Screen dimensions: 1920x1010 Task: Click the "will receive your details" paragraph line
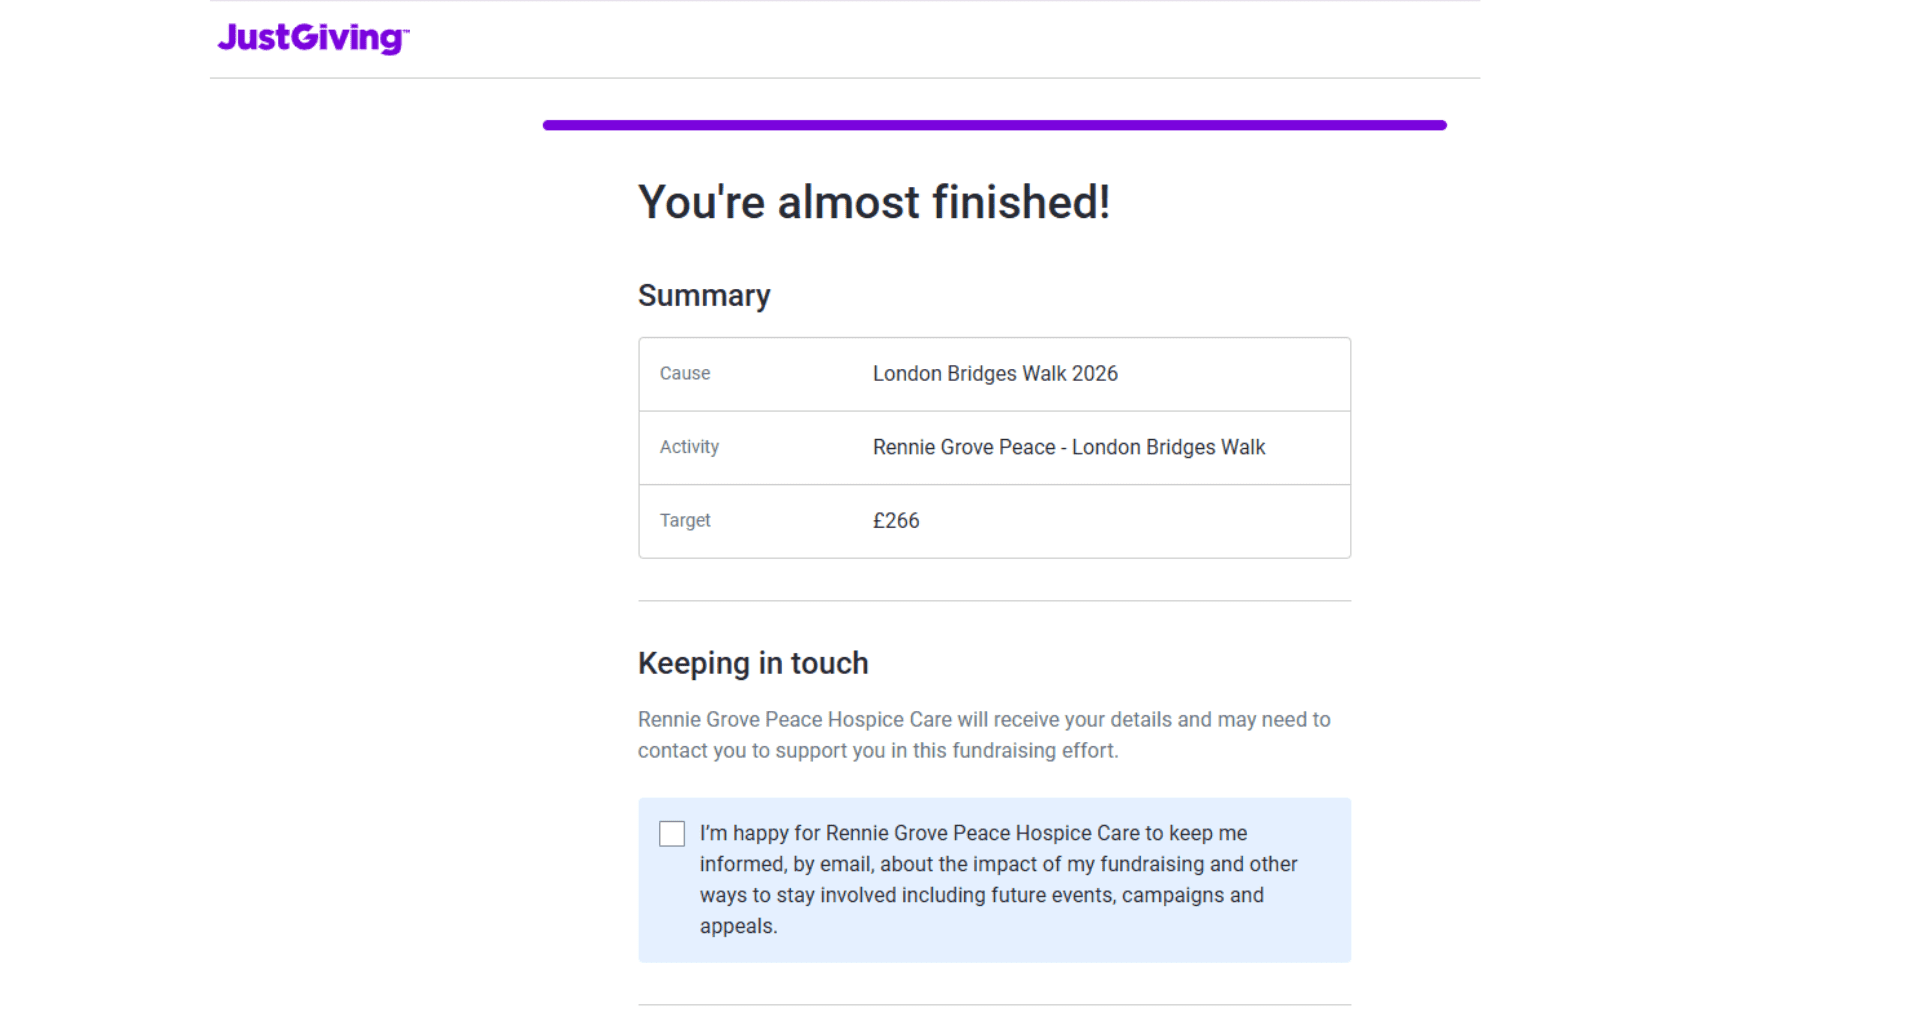tap(984, 720)
